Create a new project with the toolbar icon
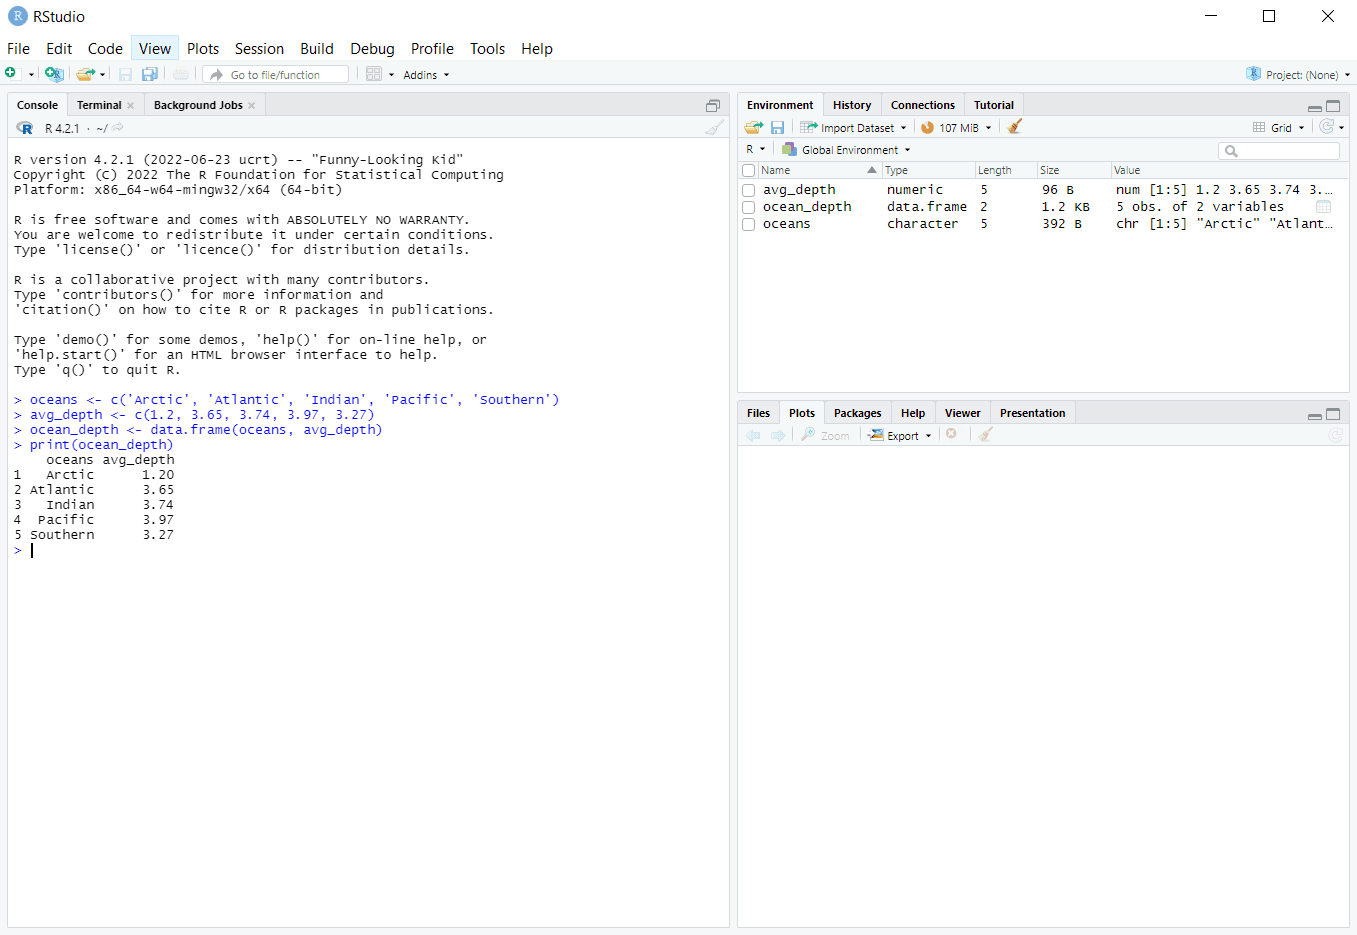 pyautogui.click(x=54, y=74)
